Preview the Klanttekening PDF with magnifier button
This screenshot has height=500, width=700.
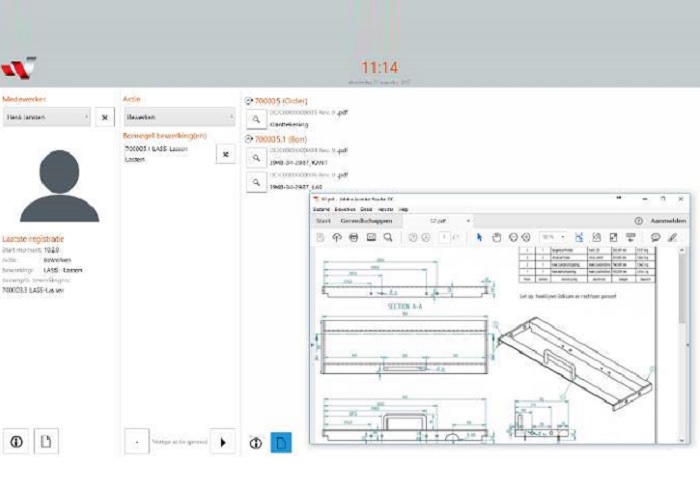[255, 118]
